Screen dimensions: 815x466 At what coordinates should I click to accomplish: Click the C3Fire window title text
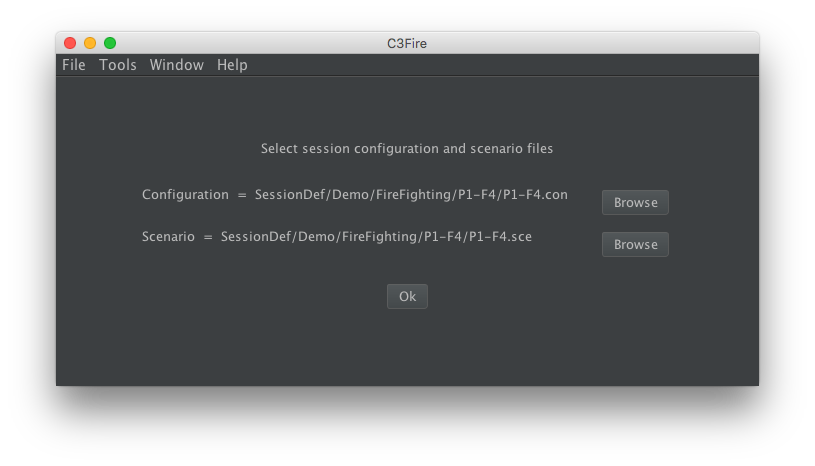[407, 43]
